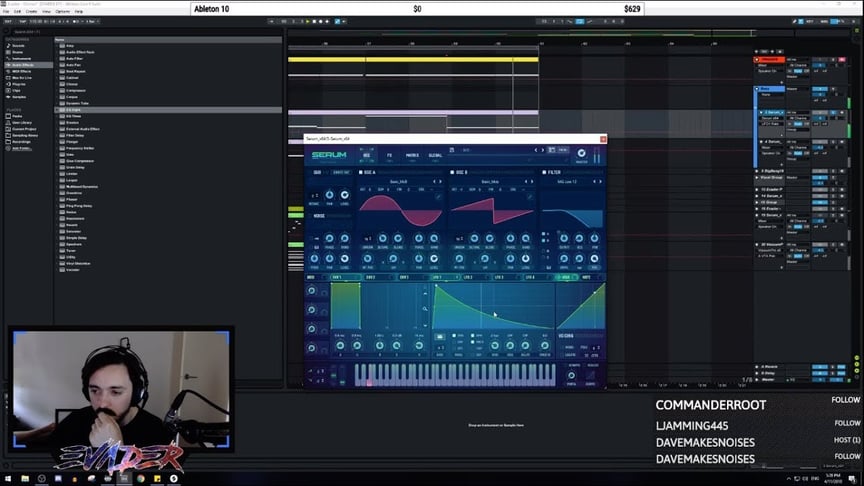Open the Windows Start menu

pyautogui.click(x=8, y=478)
